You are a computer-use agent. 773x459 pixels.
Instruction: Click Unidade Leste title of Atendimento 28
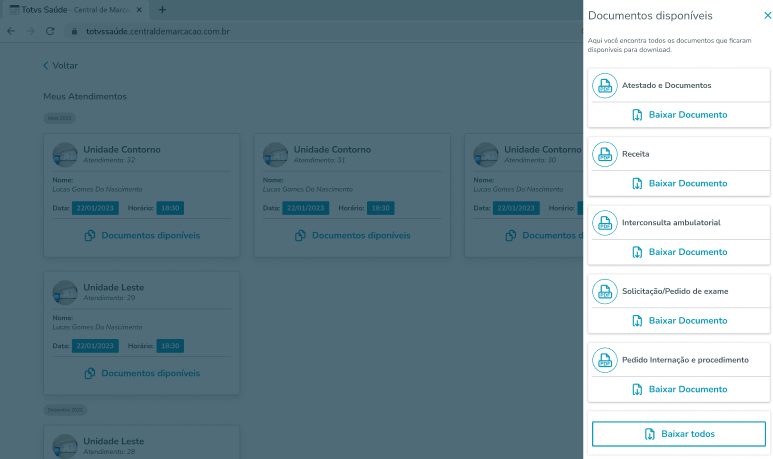tap(114, 441)
